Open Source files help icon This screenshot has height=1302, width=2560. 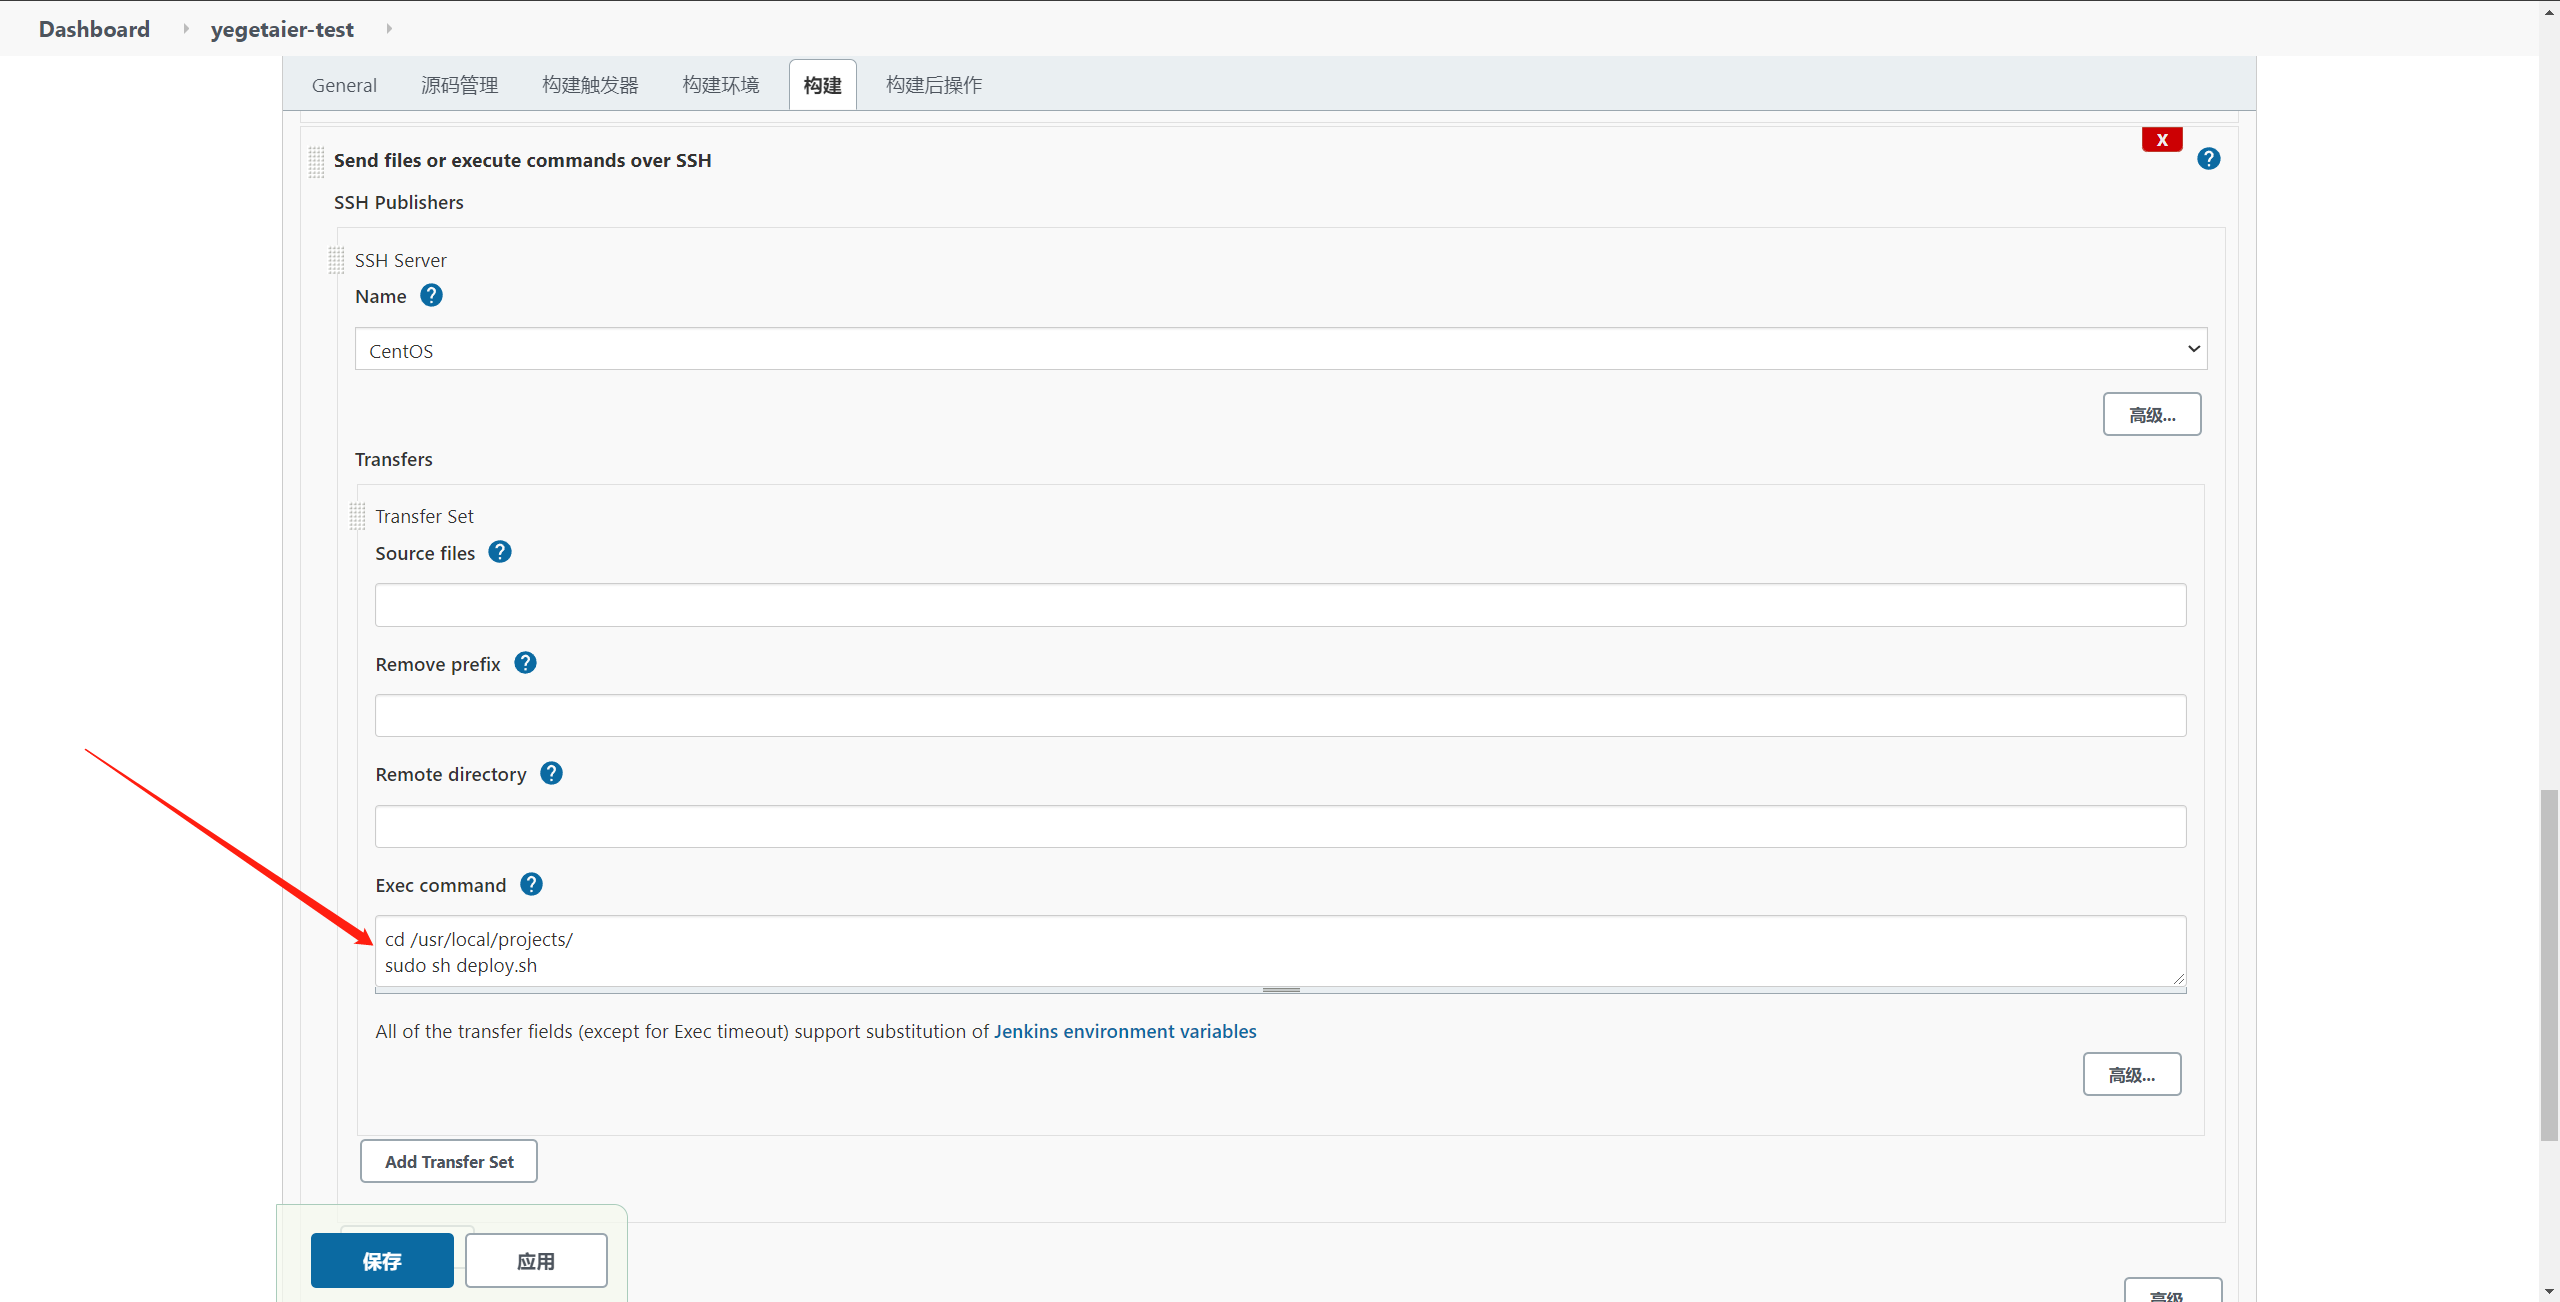tap(500, 552)
